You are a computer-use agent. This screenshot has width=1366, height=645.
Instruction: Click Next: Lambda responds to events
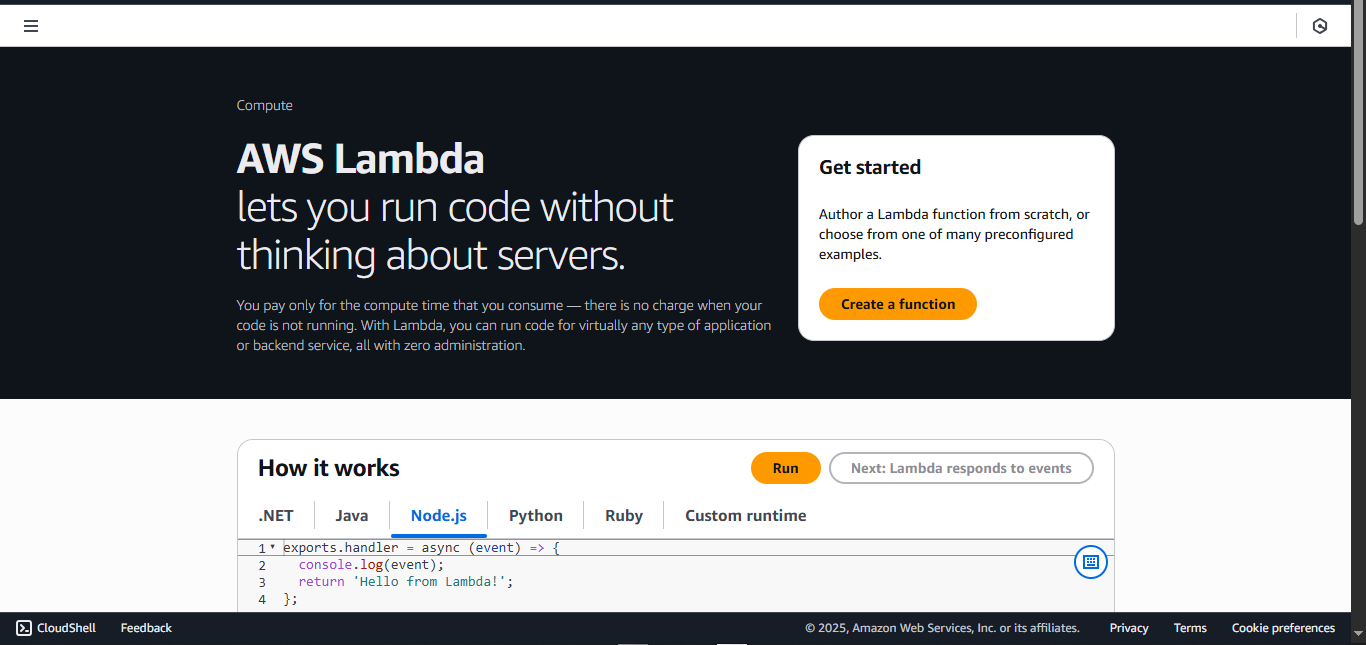[961, 468]
